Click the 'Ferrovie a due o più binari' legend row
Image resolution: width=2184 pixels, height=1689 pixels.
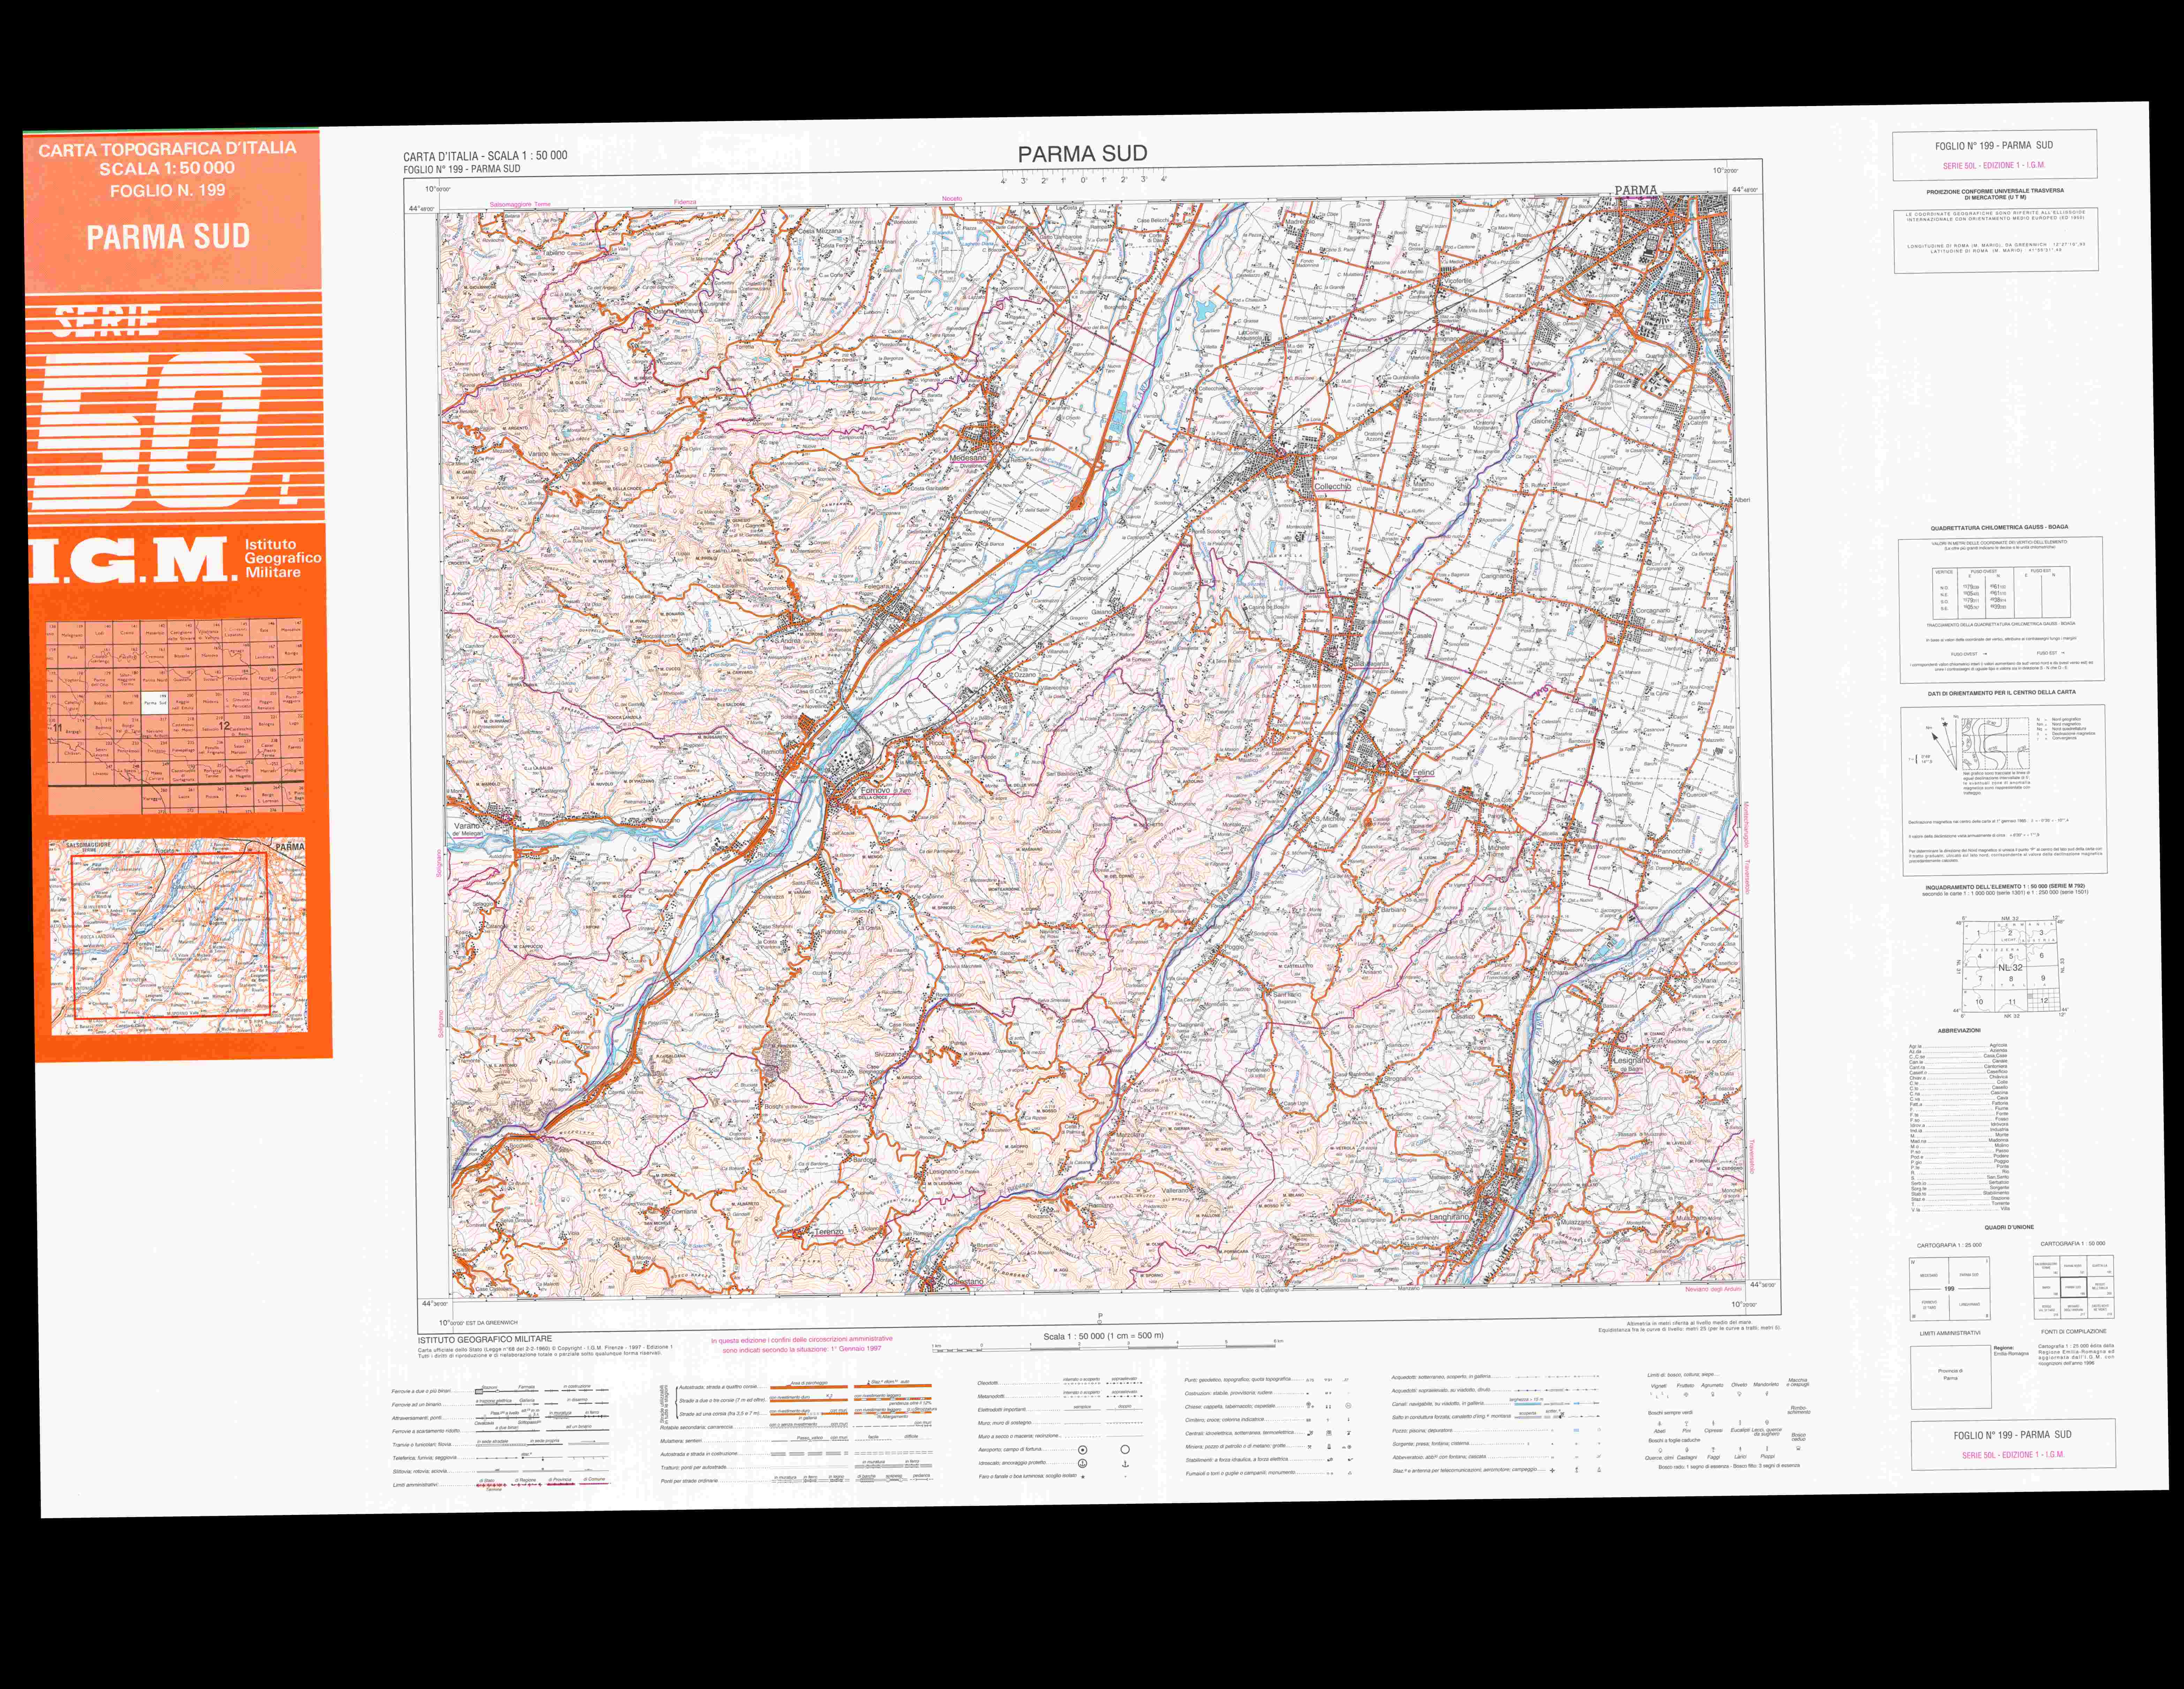click(x=500, y=1390)
